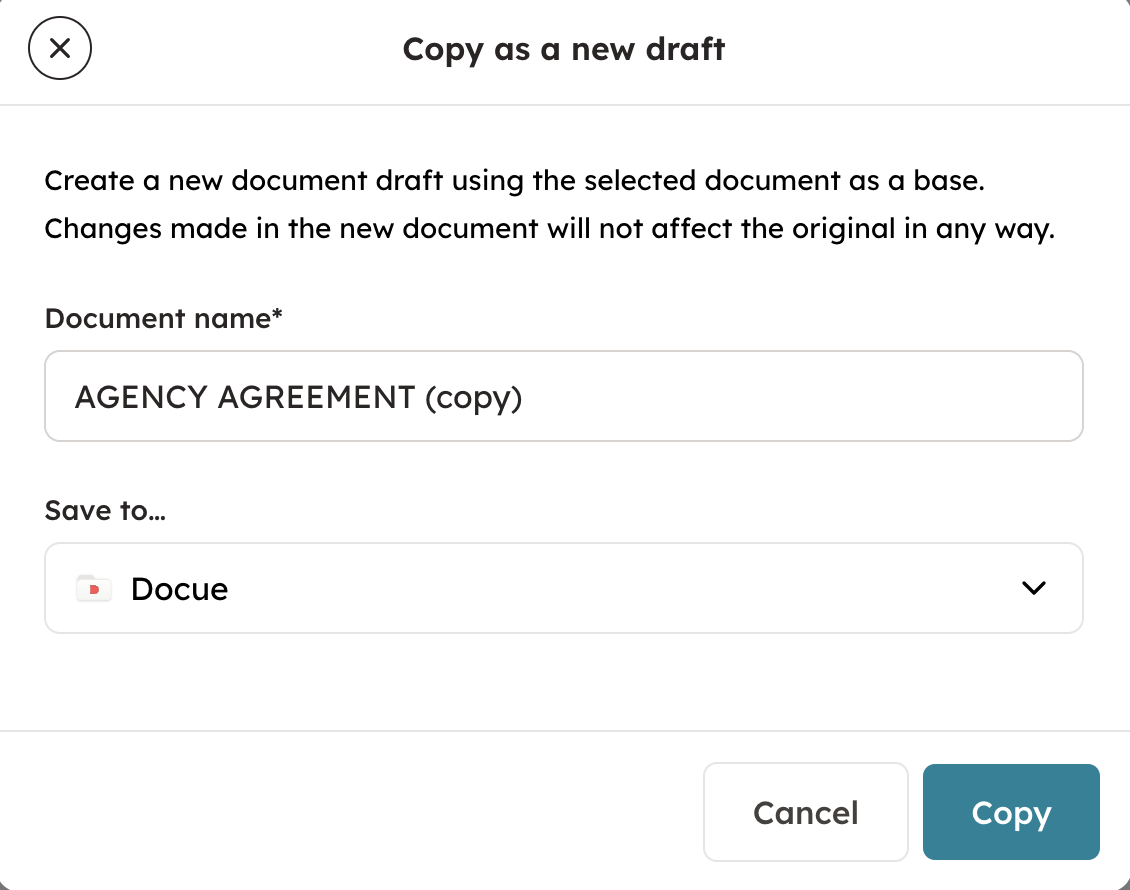1130x890 pixels.
Task: Click the "Document name*" label
Action: pyautogui.click(x=157, y=319)
